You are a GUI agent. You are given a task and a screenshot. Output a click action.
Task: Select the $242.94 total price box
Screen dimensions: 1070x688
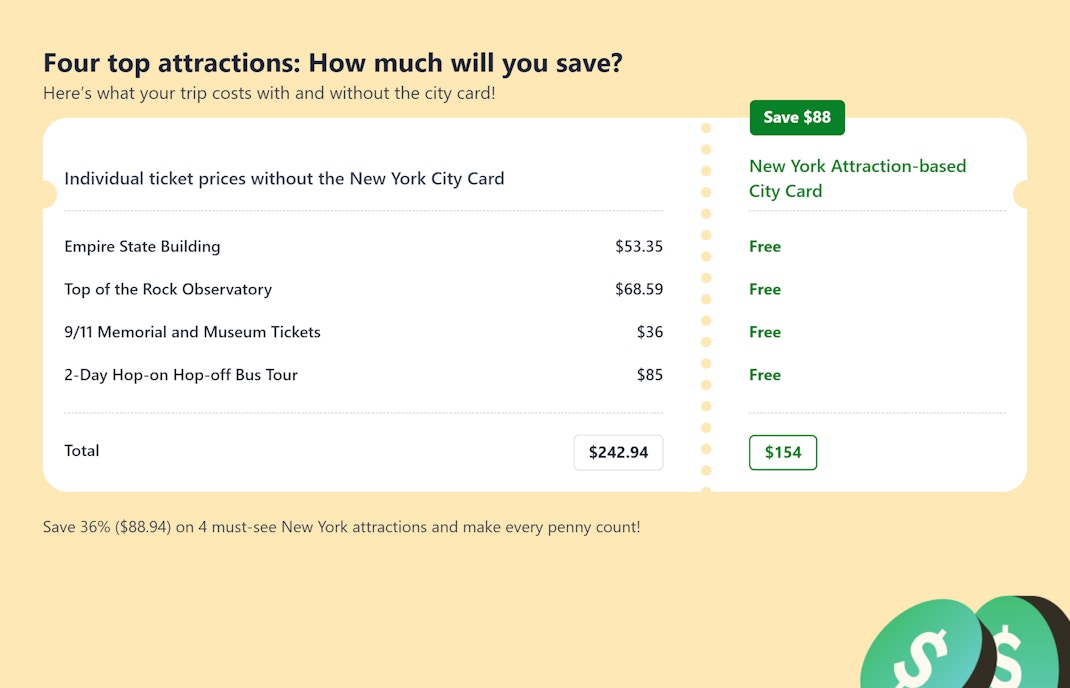point(618,452)
